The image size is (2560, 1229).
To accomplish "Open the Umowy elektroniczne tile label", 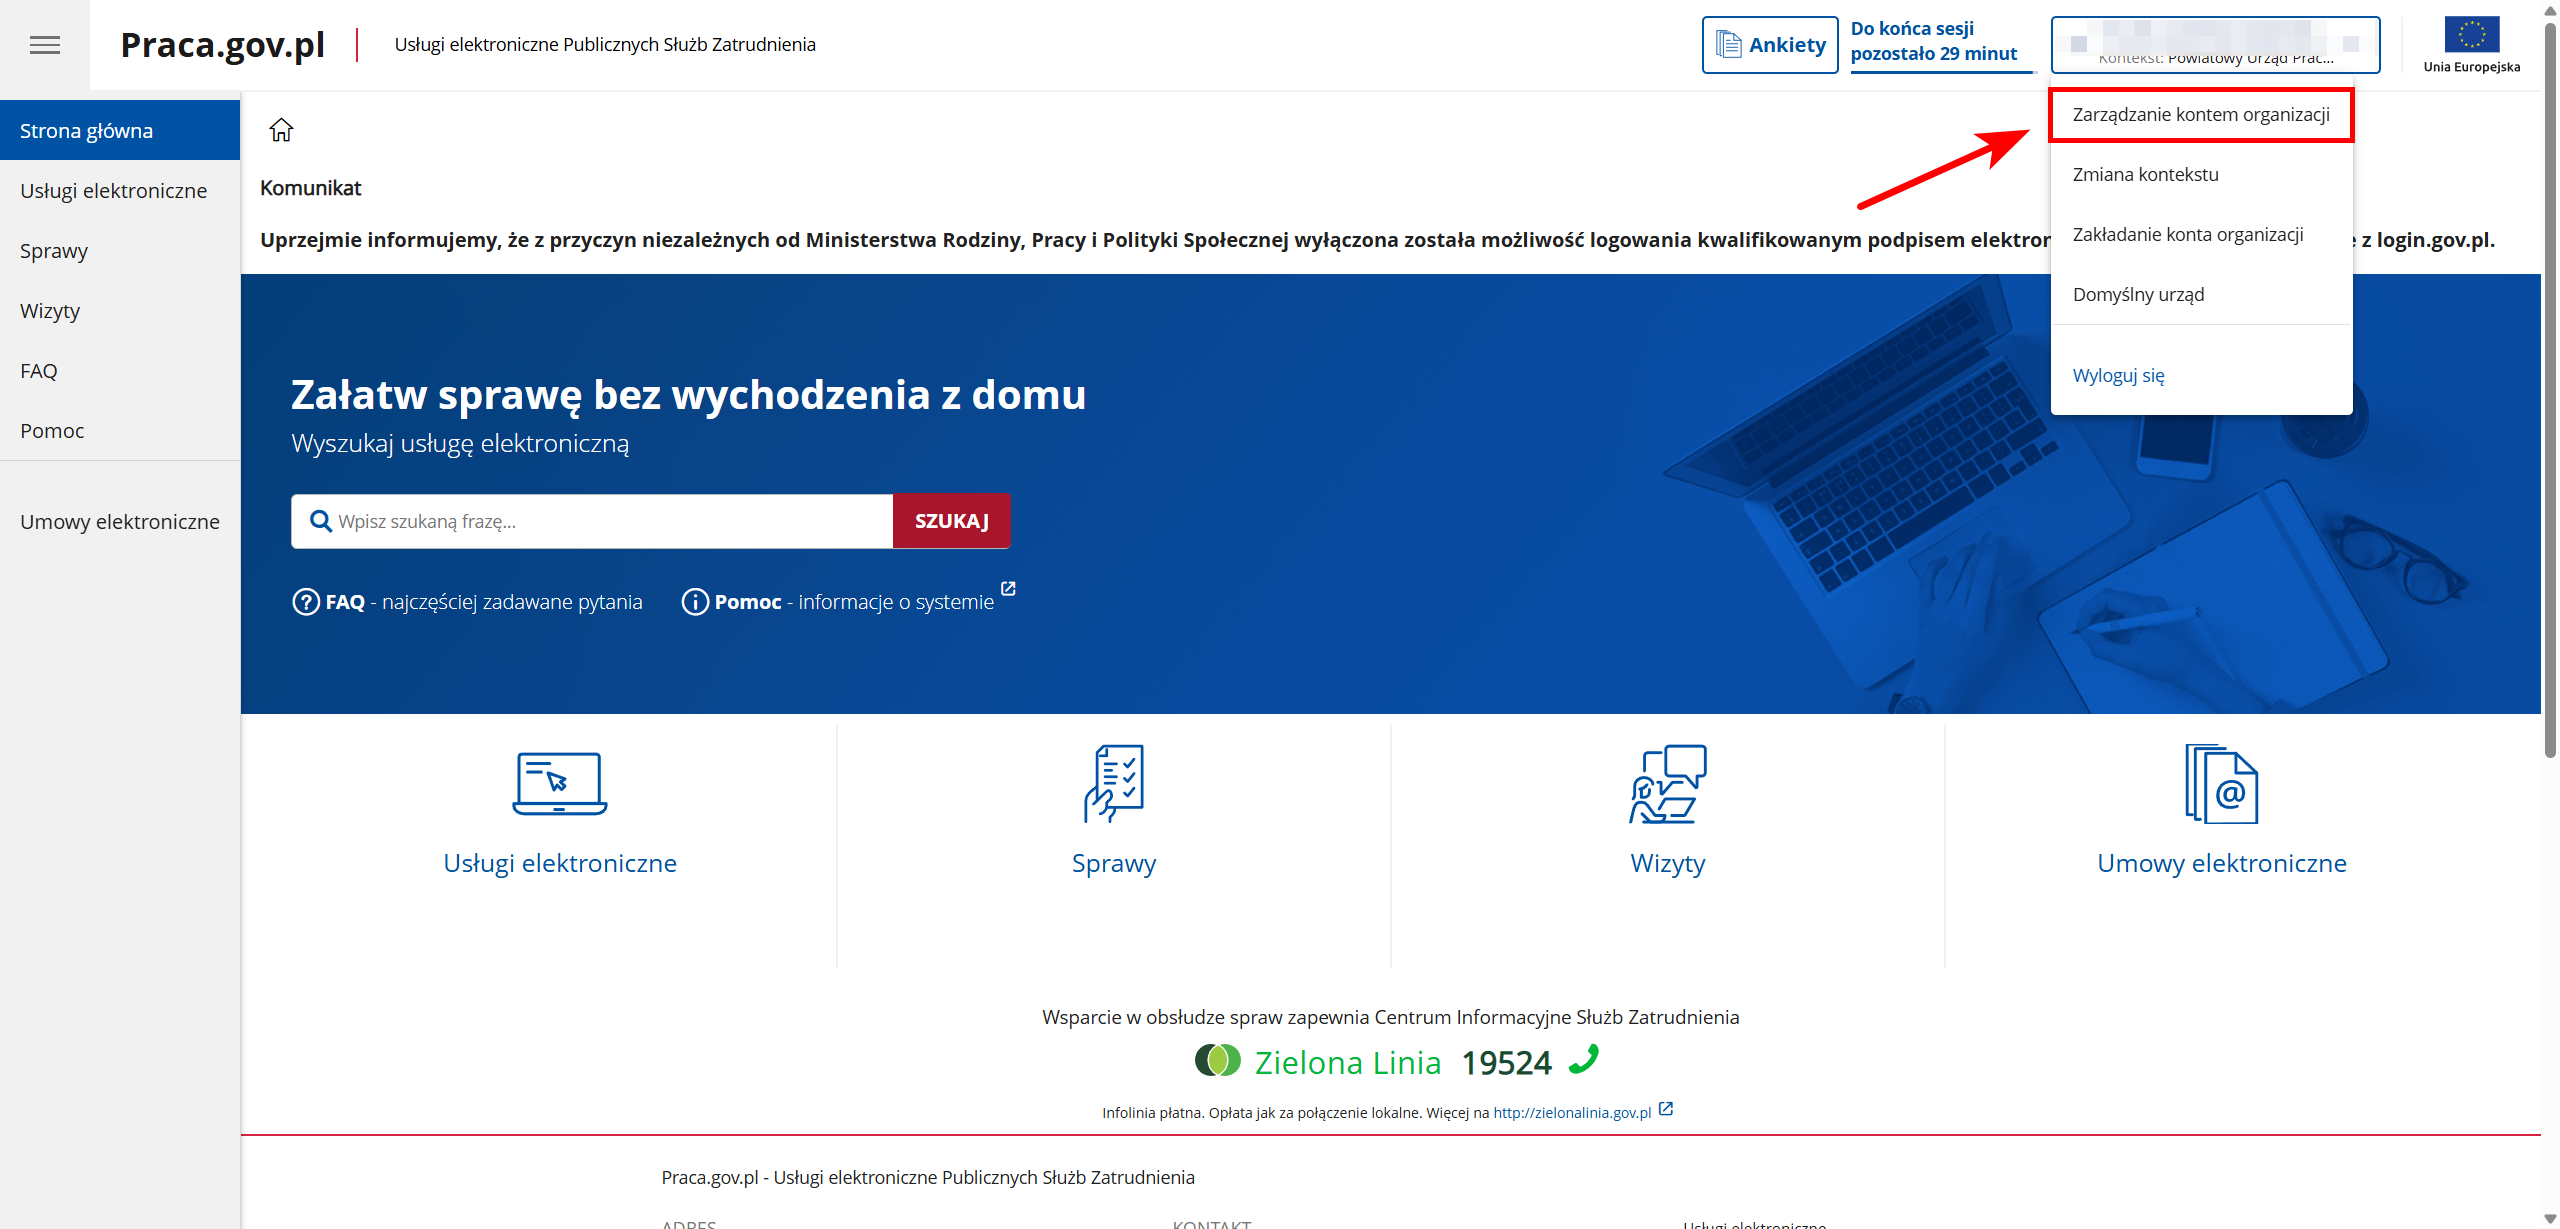I will click(x=2222, y=863).
